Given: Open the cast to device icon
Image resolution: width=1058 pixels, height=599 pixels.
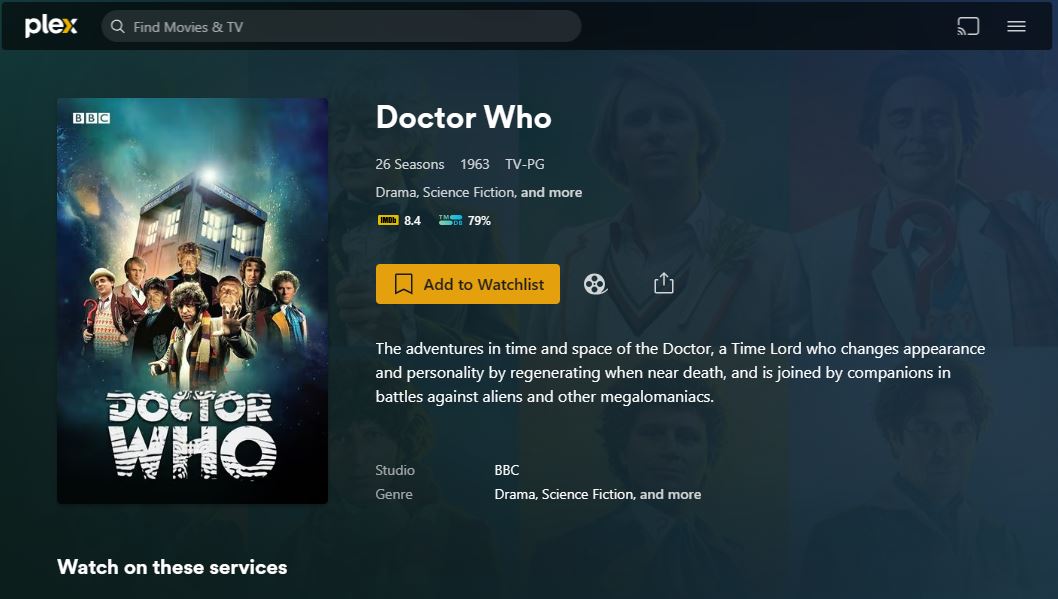Looking at the screenshot, I should pos(968,26).
